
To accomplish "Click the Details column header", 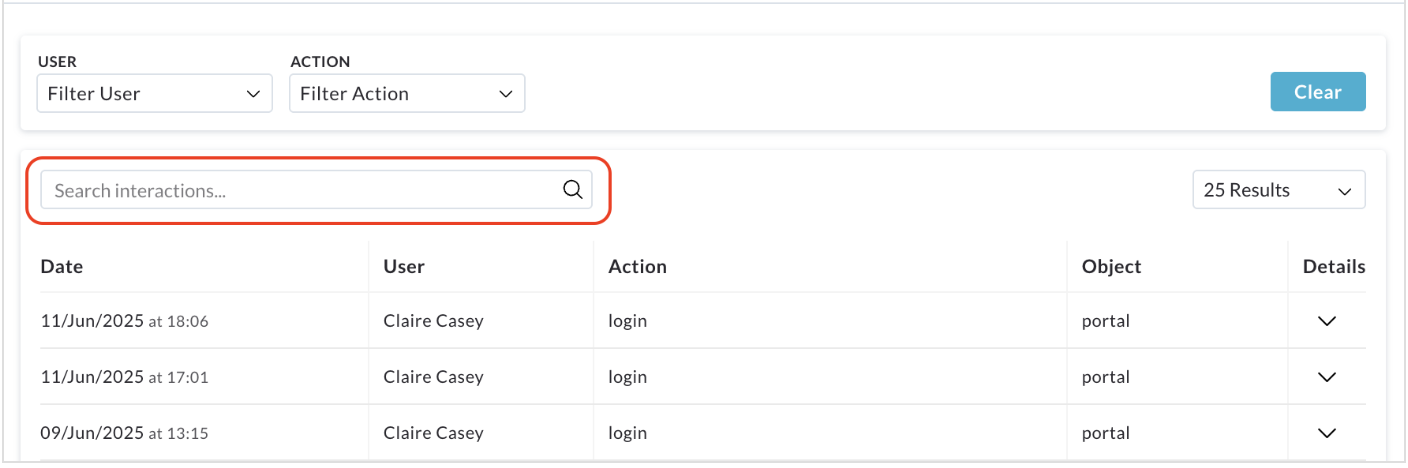I will coord(1334,267).
